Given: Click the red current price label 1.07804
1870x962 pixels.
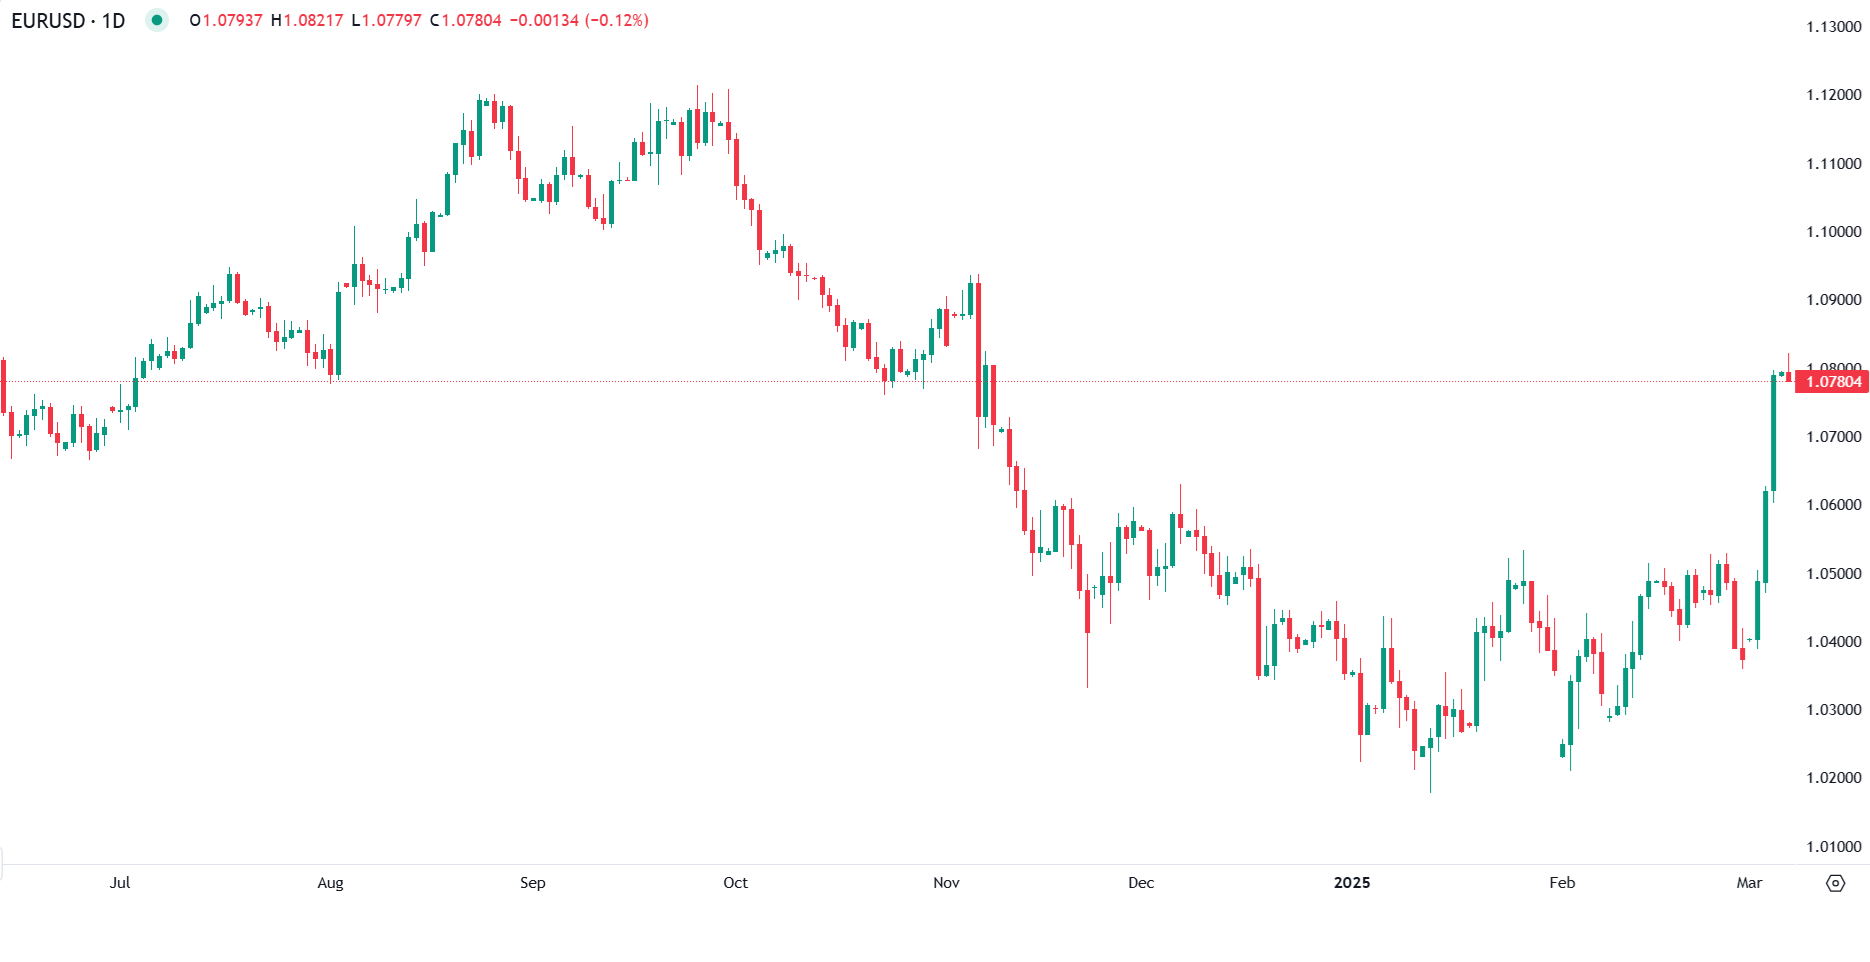Looking at the screenshot, I should pos(1832,382).
